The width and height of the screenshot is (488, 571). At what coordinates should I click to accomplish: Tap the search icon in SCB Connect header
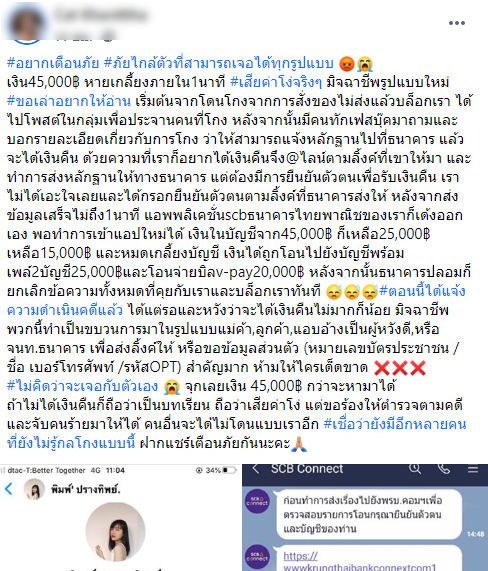pos(414,468)
